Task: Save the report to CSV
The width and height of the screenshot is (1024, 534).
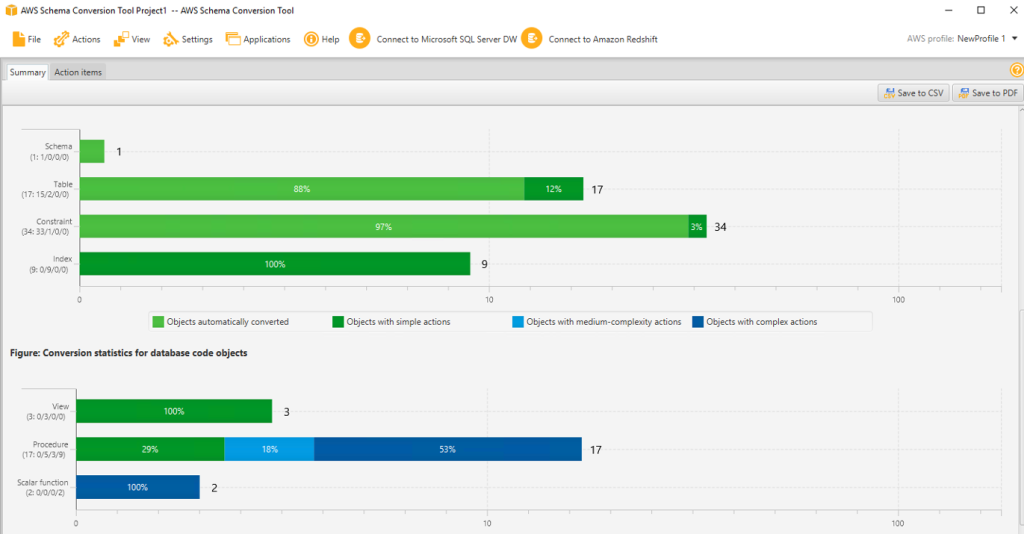Action: 913,93
